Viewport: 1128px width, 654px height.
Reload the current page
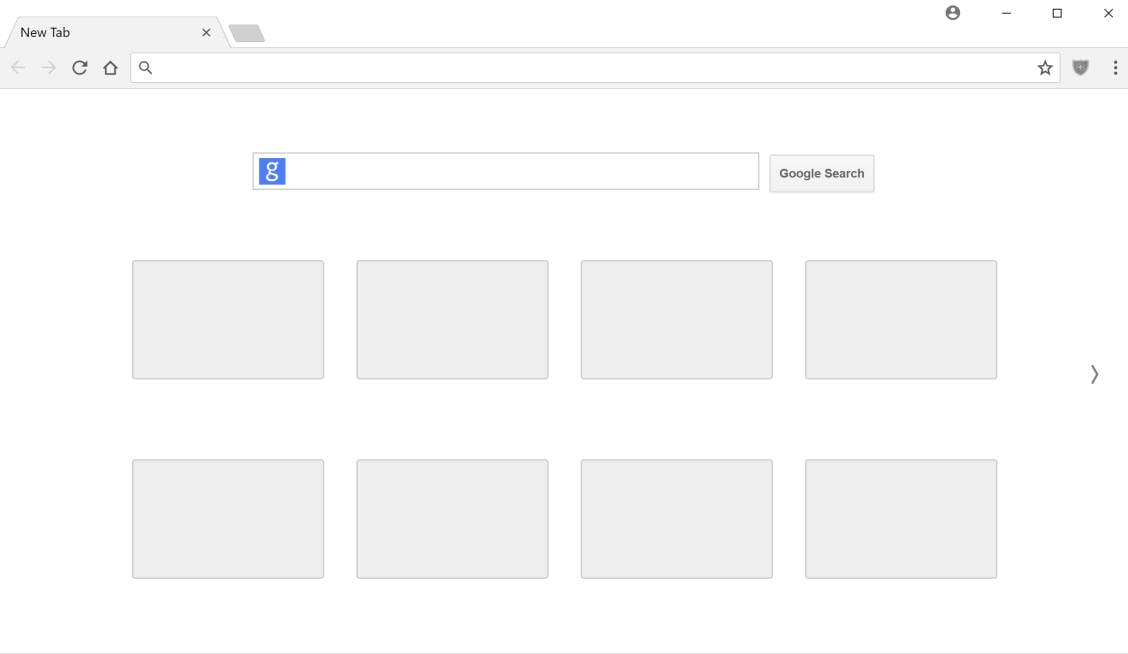click(79, 68)
